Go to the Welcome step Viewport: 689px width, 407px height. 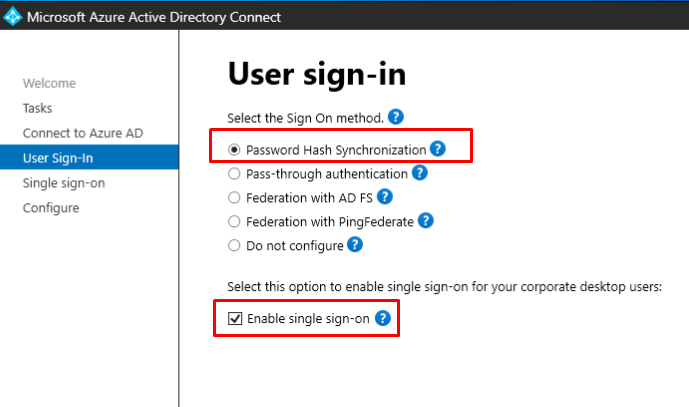click(49, 83)
